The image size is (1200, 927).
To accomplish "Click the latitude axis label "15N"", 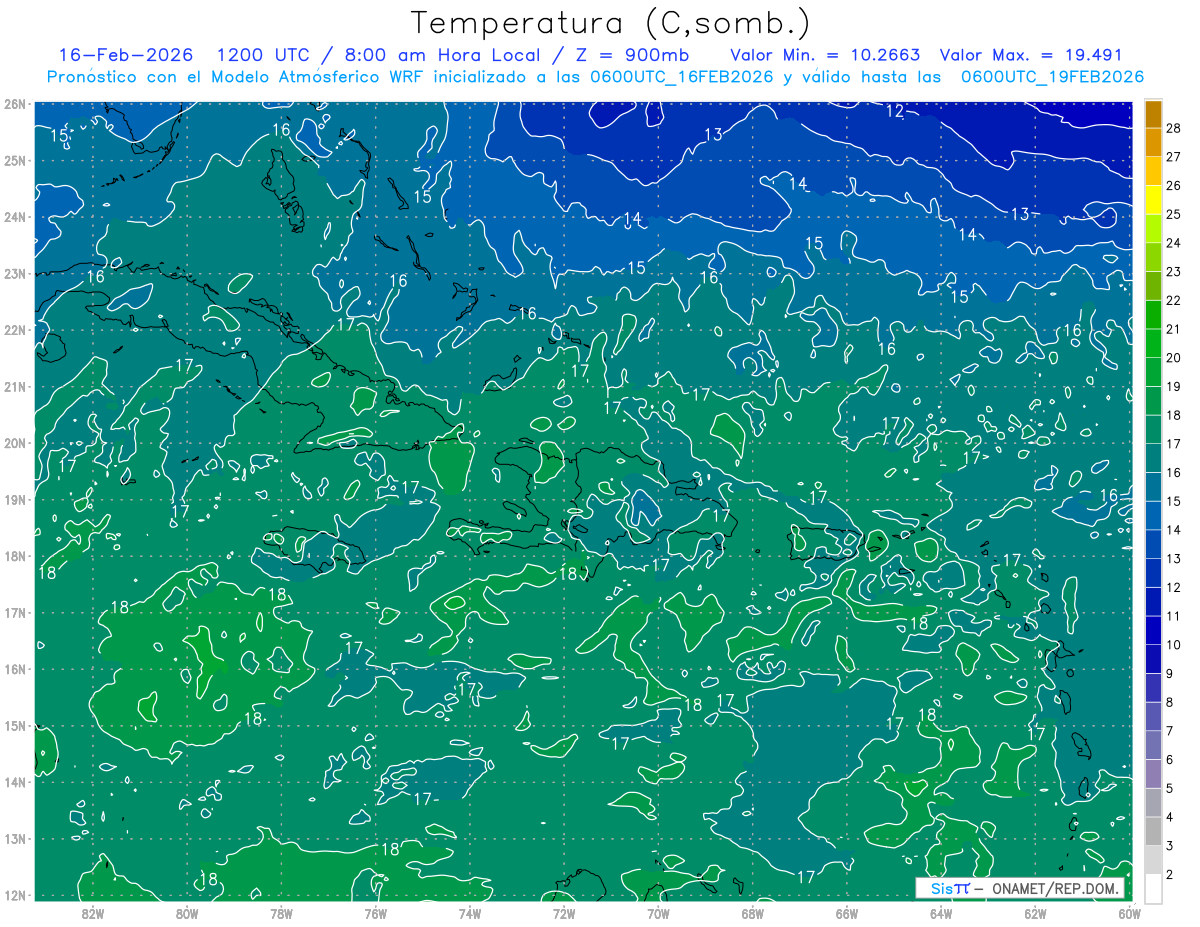I will [x=15, y=725].
